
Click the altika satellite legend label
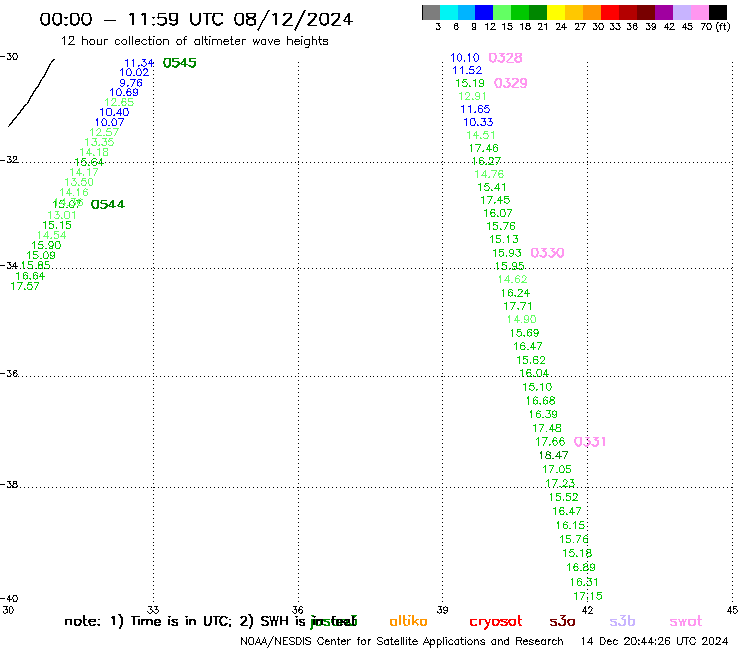click(409, 621)
